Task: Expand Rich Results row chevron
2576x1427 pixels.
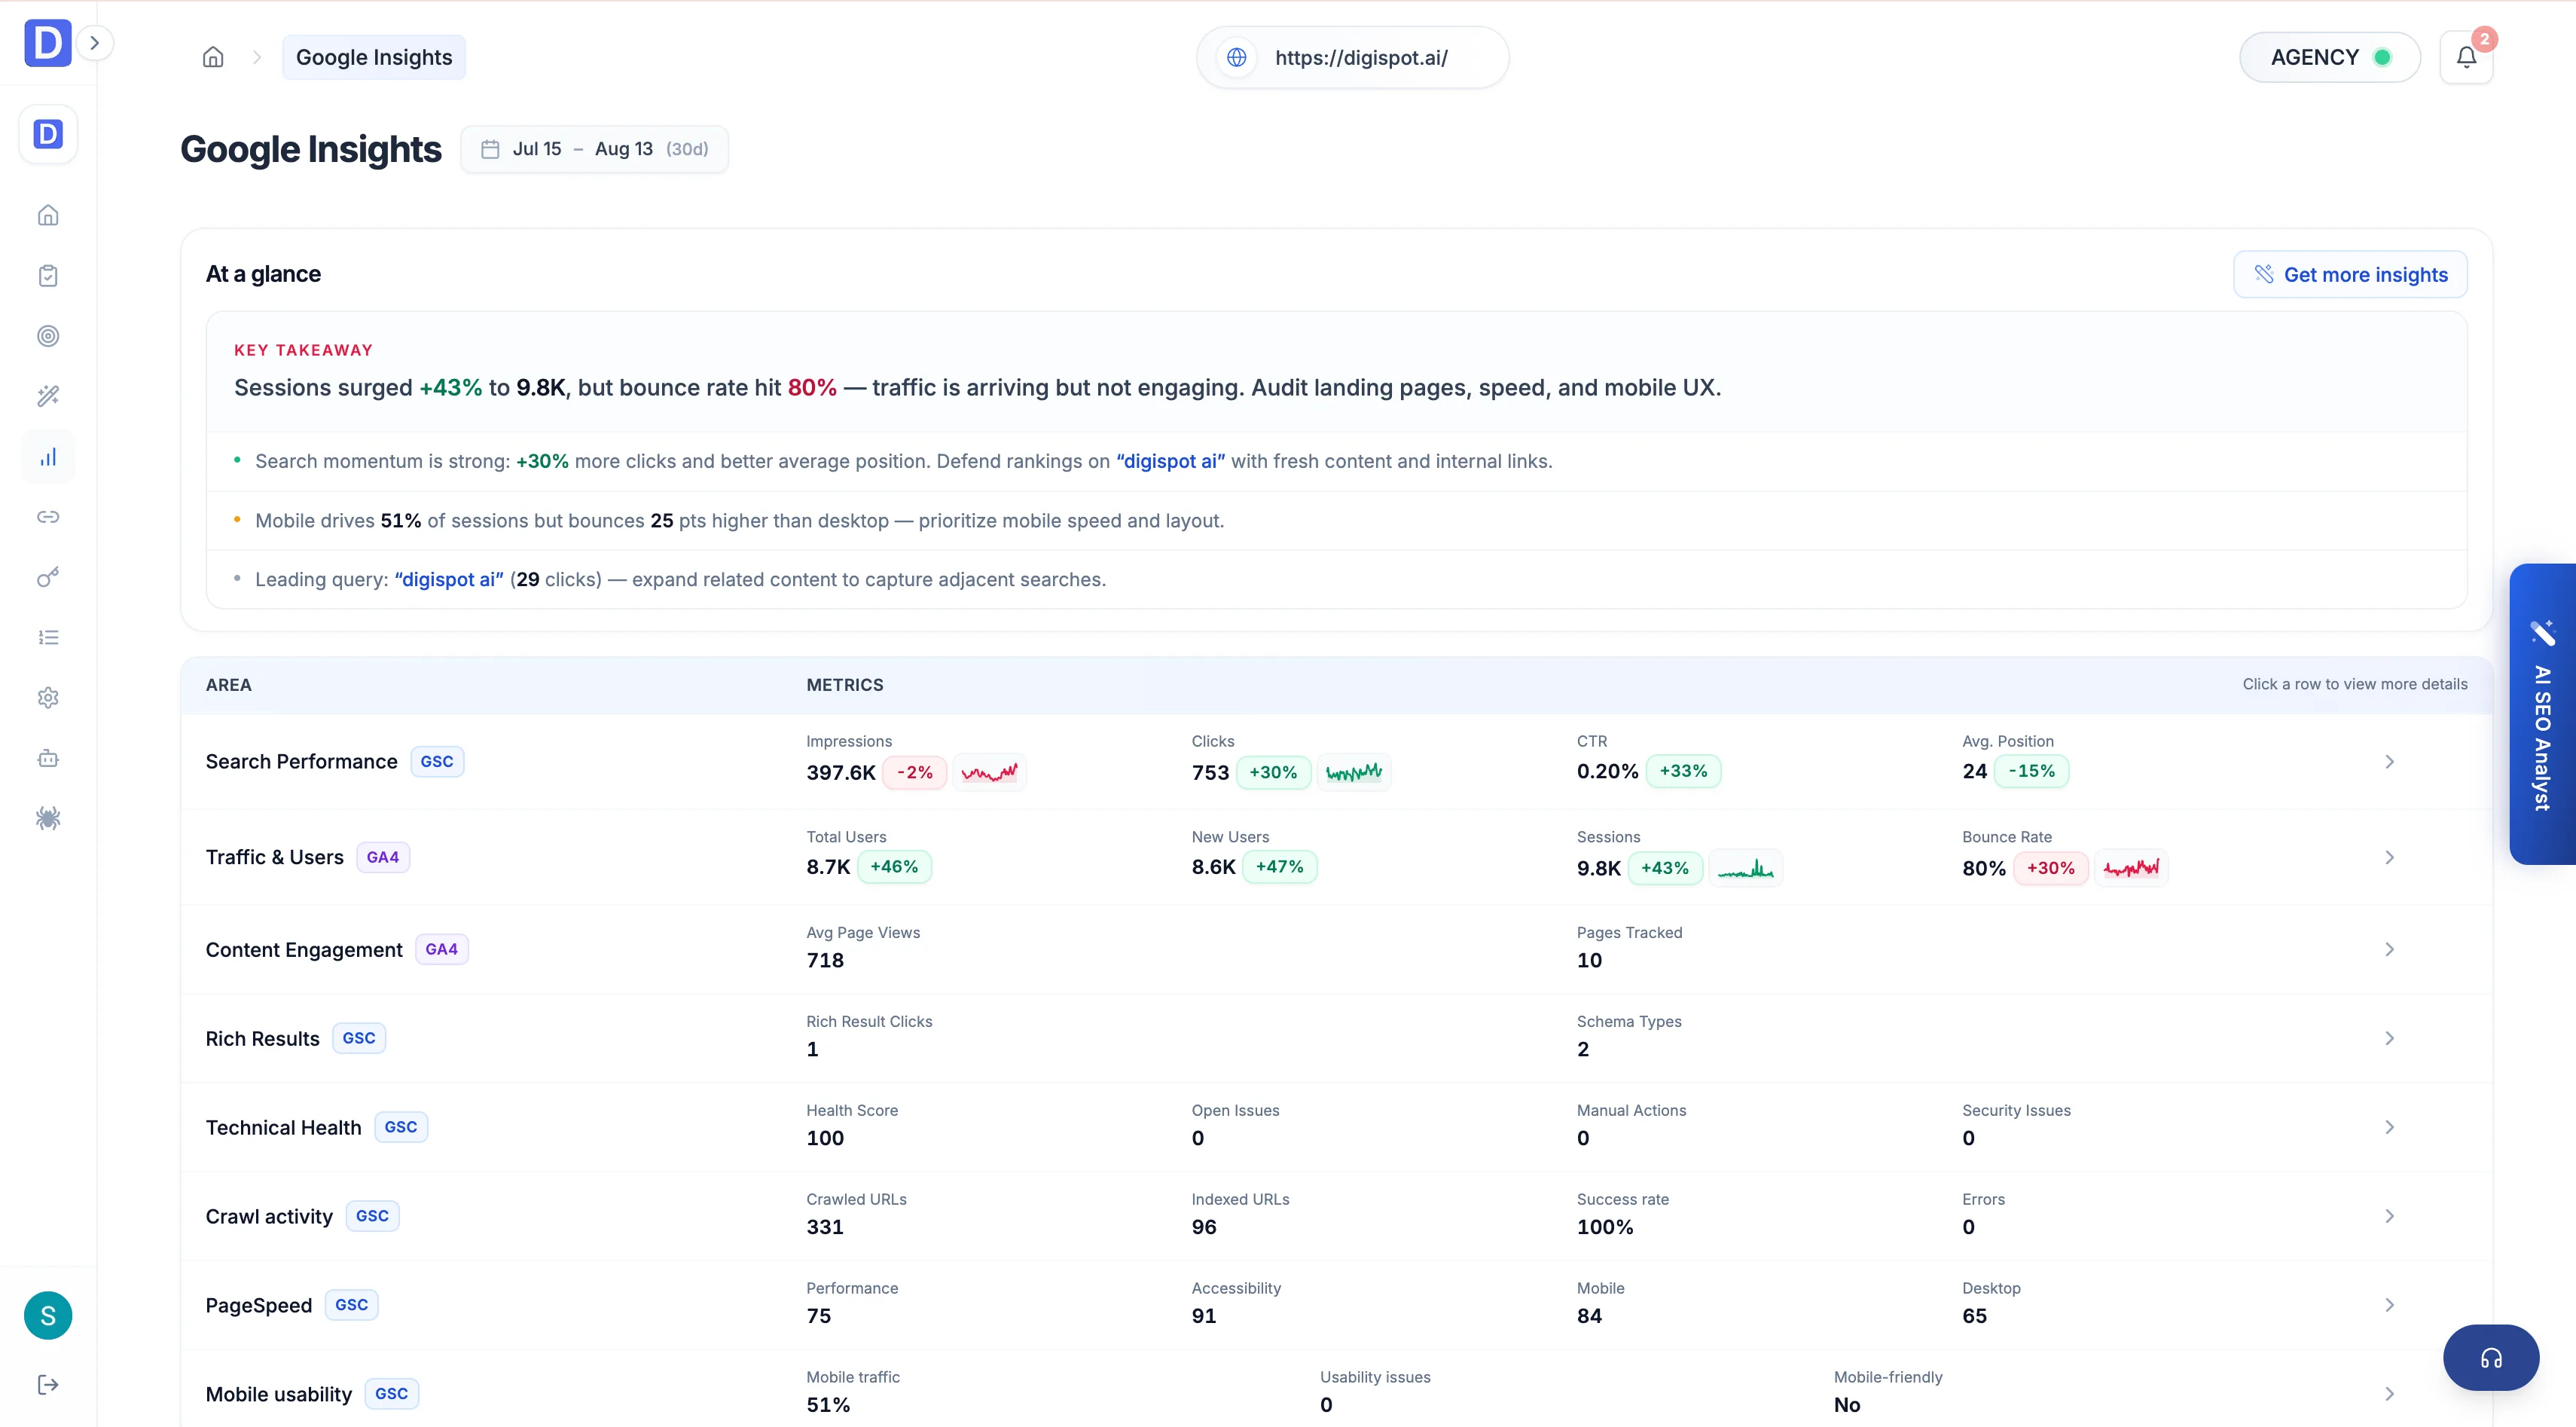Action: (2389, 1039)
